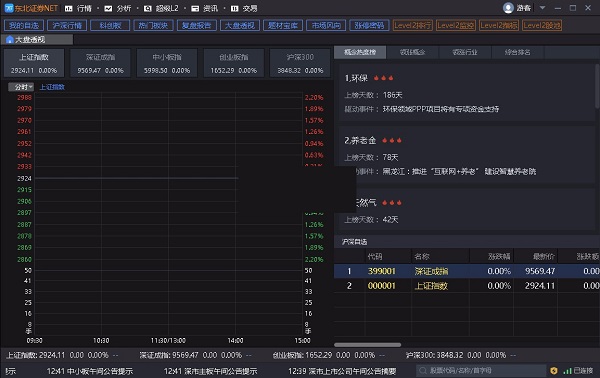Click the 涨跌幅 column header
The height and width of the screenshot is (378, 600).
pos(499,256)
